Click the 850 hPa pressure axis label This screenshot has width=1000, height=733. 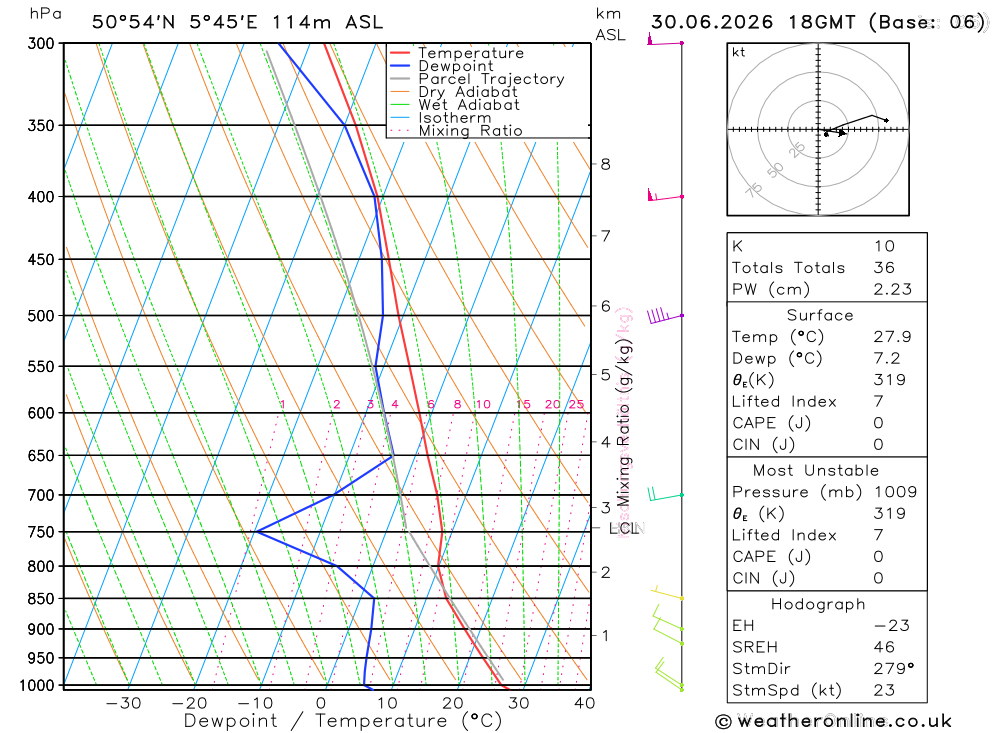tap(41, 599)
